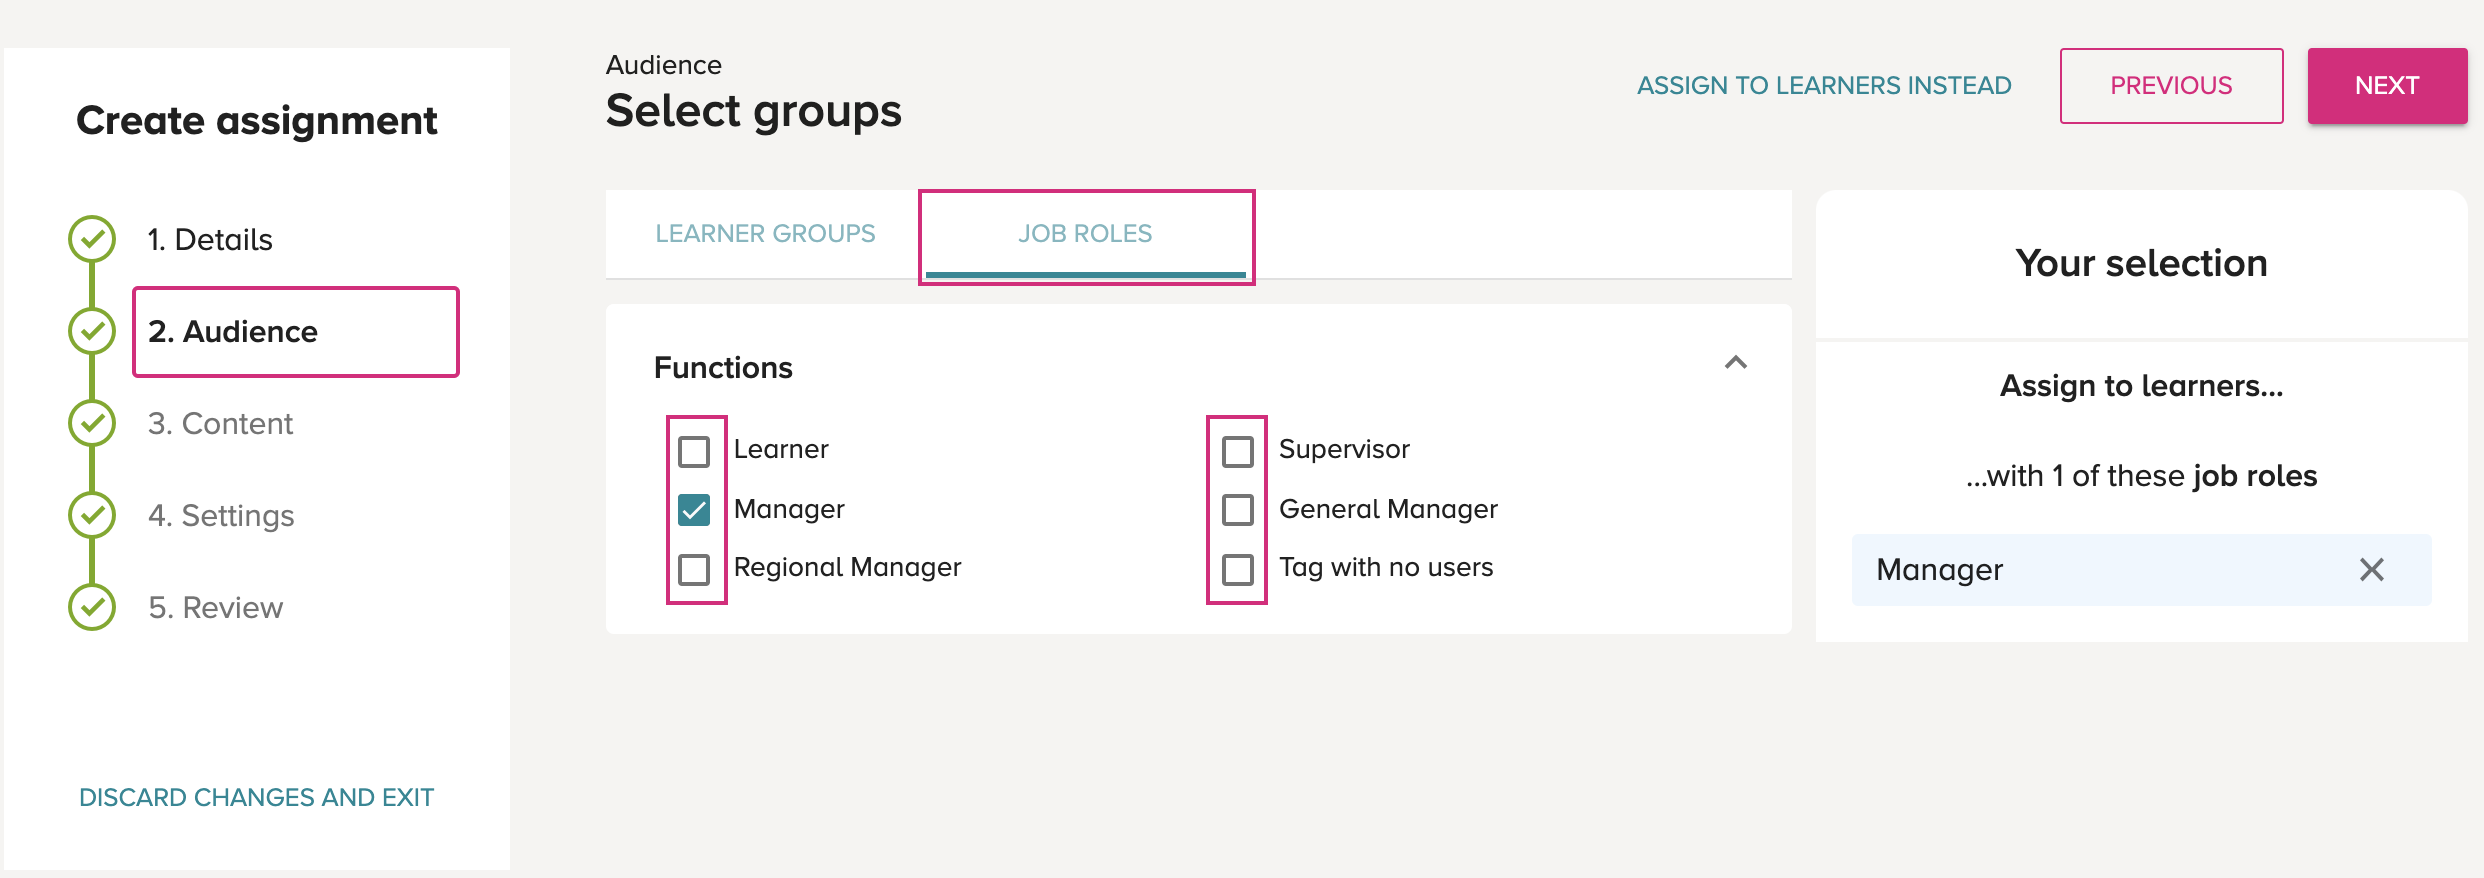Check the Regional Manager job role
2484x878 pixels.
(694, 569)
